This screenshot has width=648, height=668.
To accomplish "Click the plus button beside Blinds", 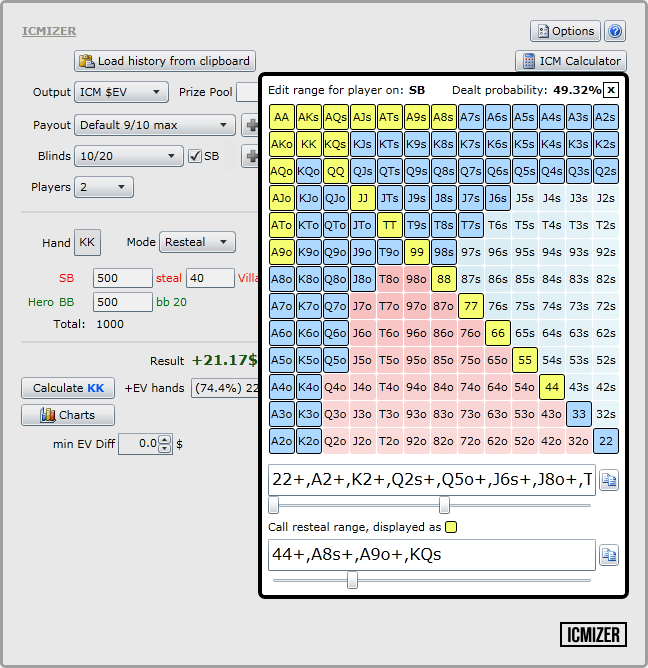I will point(252,156).
